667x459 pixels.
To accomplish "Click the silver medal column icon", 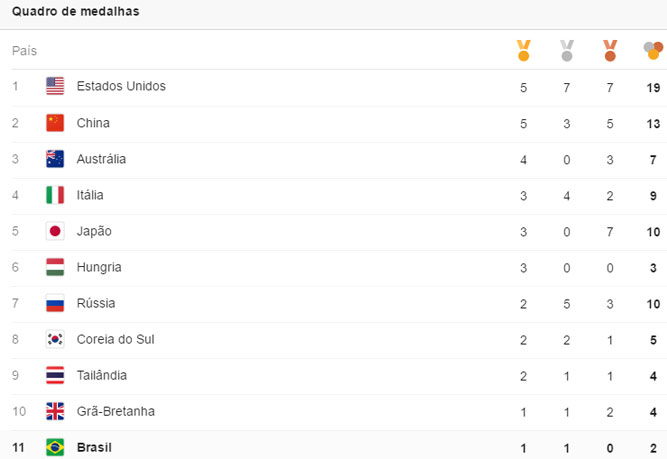I will pyautogui.click(x=567, y=49).
